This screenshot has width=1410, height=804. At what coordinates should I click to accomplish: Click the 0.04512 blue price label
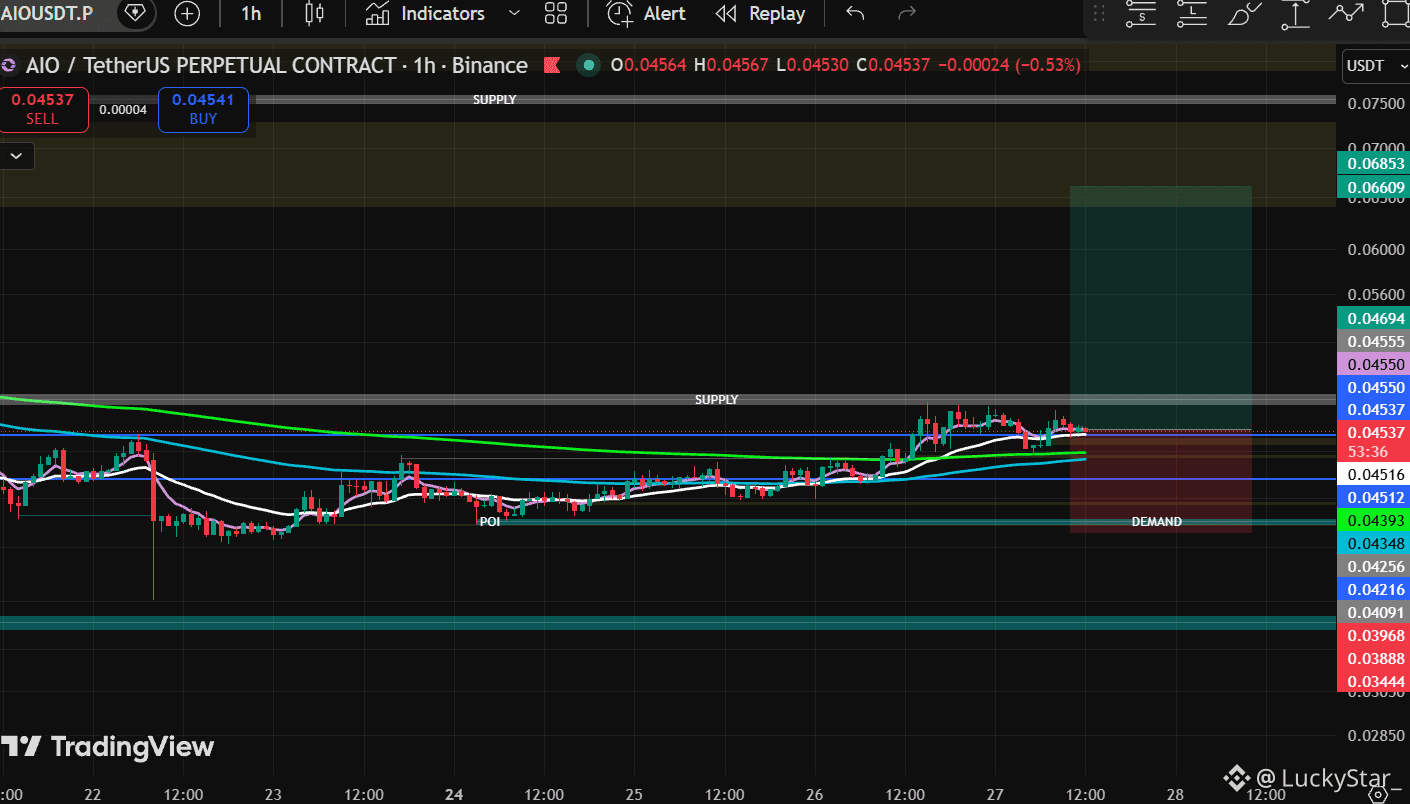coord(1376,498)
